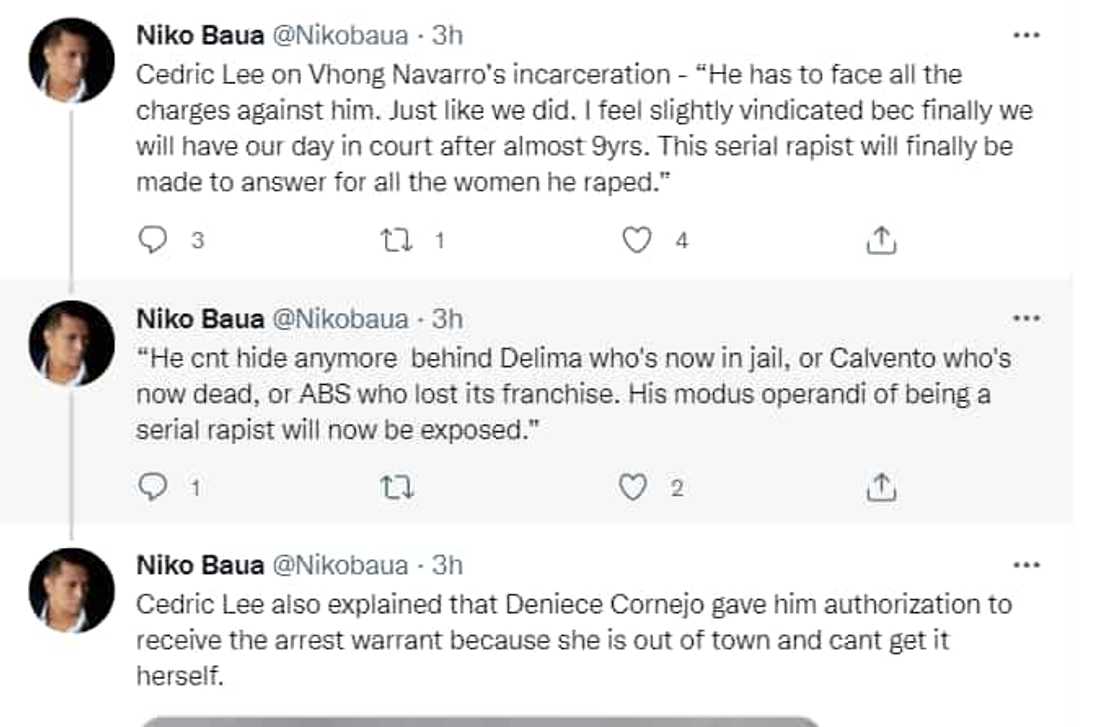This screenshot has height=727, width=1120.
Task: Share the second tweet about ABS franchise
Action: [879, 487]
